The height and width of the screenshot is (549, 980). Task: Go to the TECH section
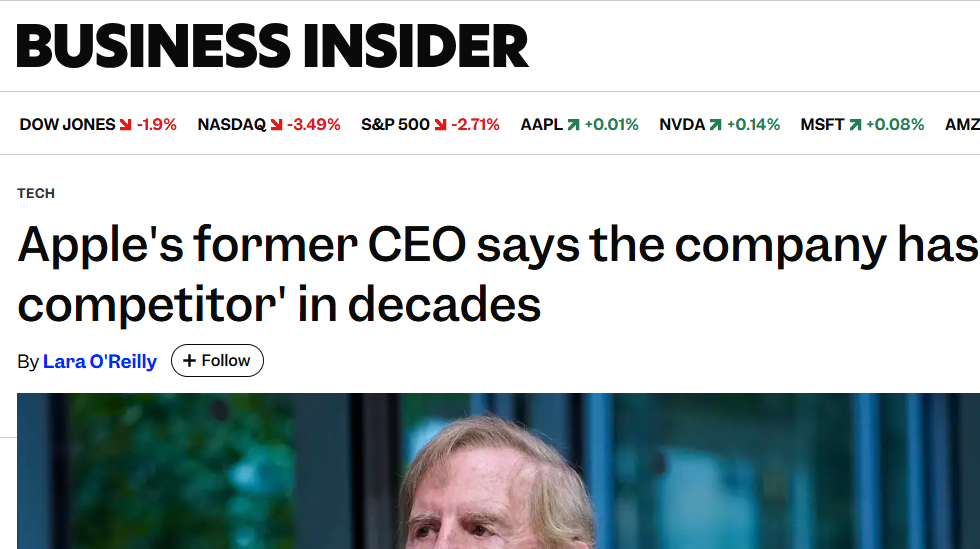pos(36,193)
